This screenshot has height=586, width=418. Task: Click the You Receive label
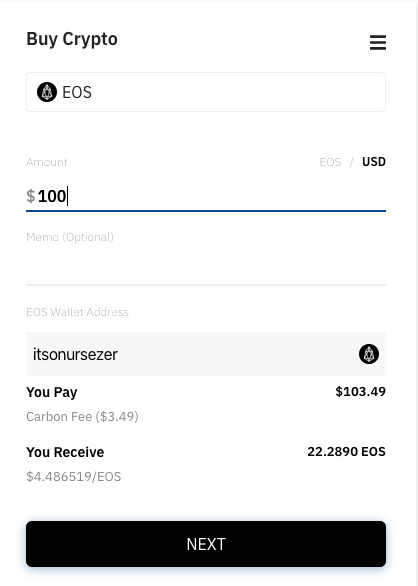click(x=65, y=452)
